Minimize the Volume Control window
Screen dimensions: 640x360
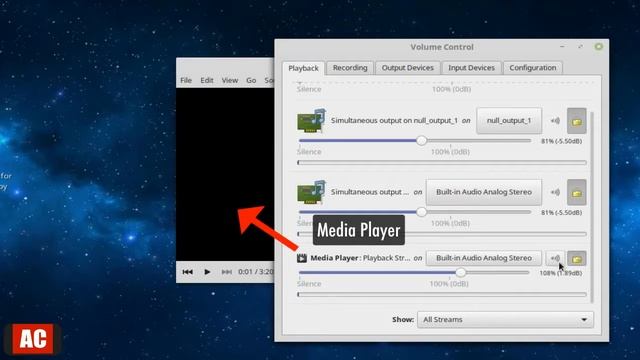click(x=562, y=47)
